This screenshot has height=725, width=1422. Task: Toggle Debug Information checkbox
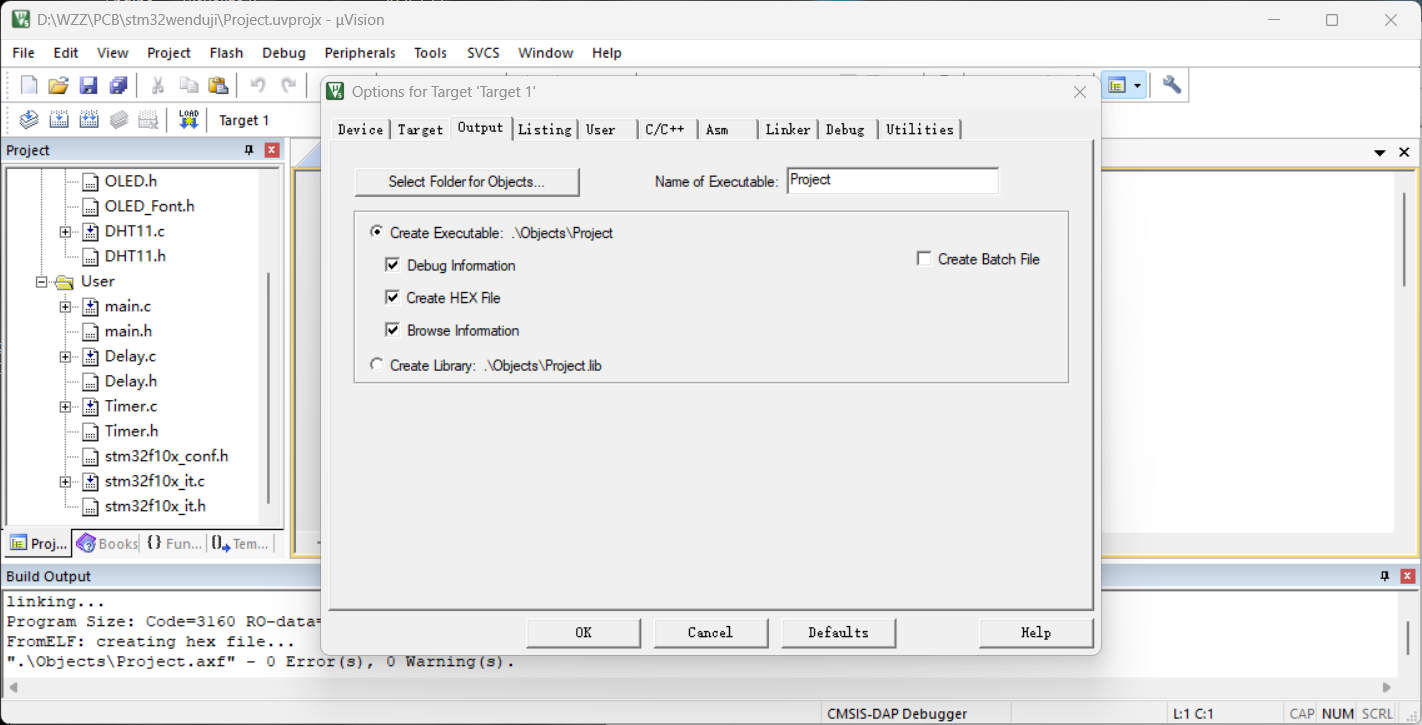392,265
